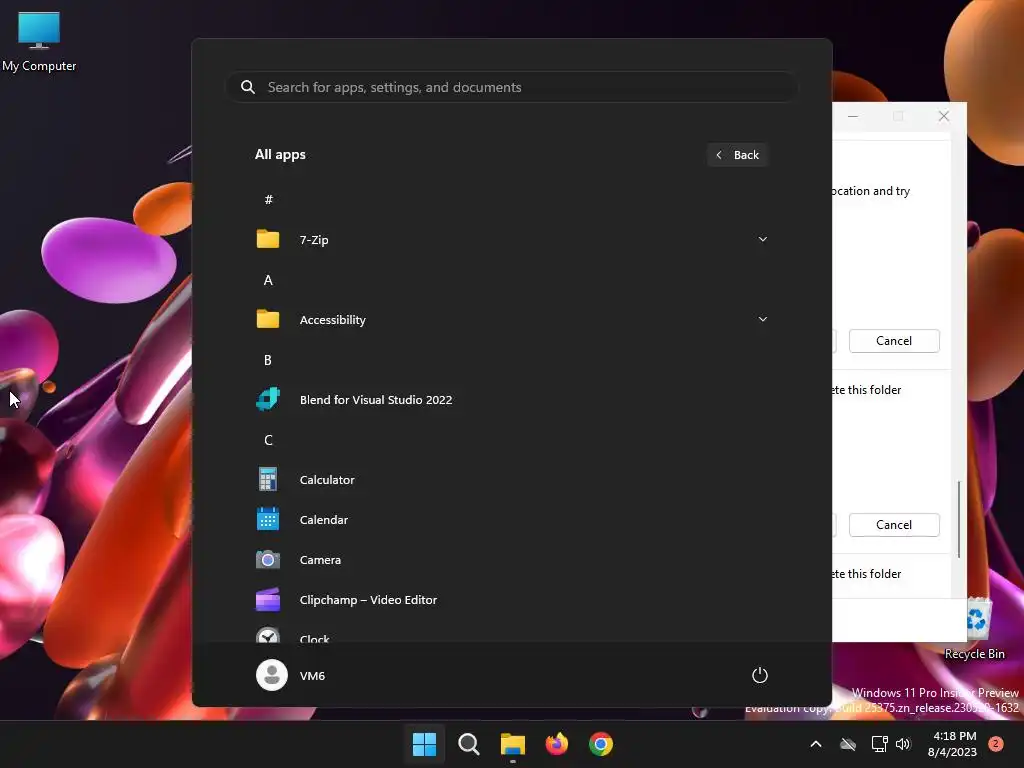Click the 'All apps' heading
1024x768 pixels.
pyautogui.click(x=280, y=155)
